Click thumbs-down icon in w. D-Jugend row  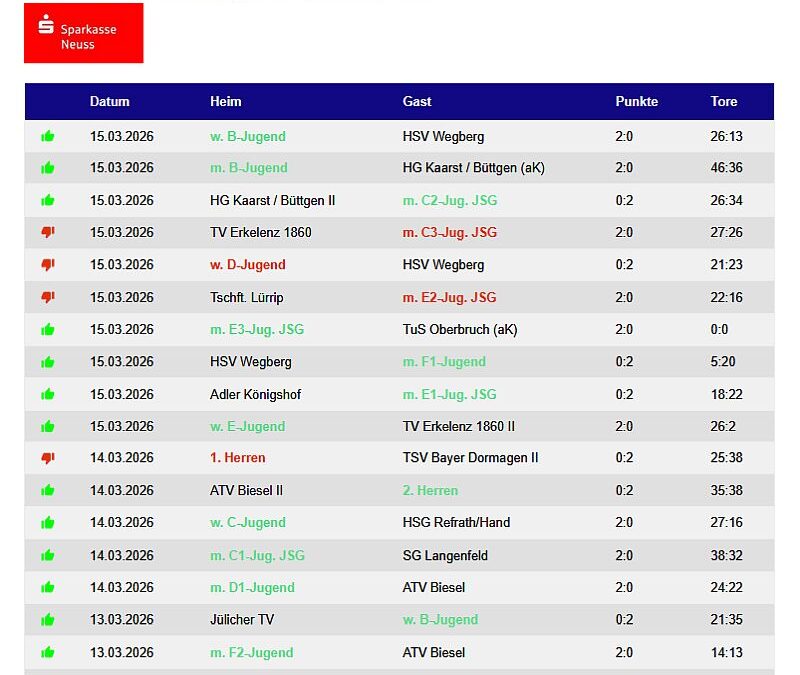point(47,265)
